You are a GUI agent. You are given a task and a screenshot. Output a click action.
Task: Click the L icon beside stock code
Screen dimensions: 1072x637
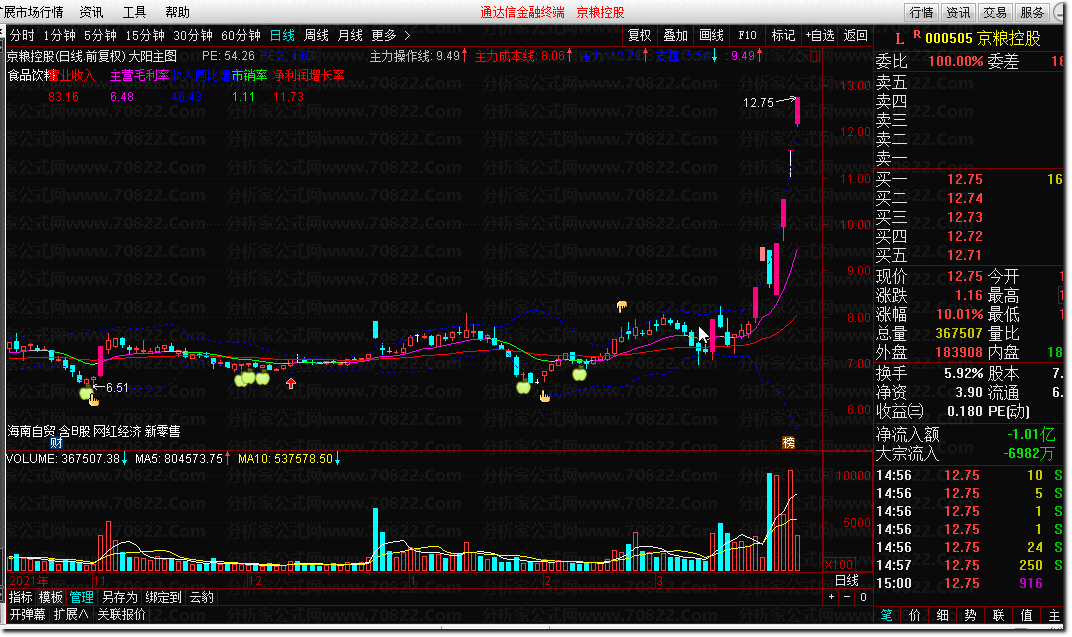(x=899, y=39)
